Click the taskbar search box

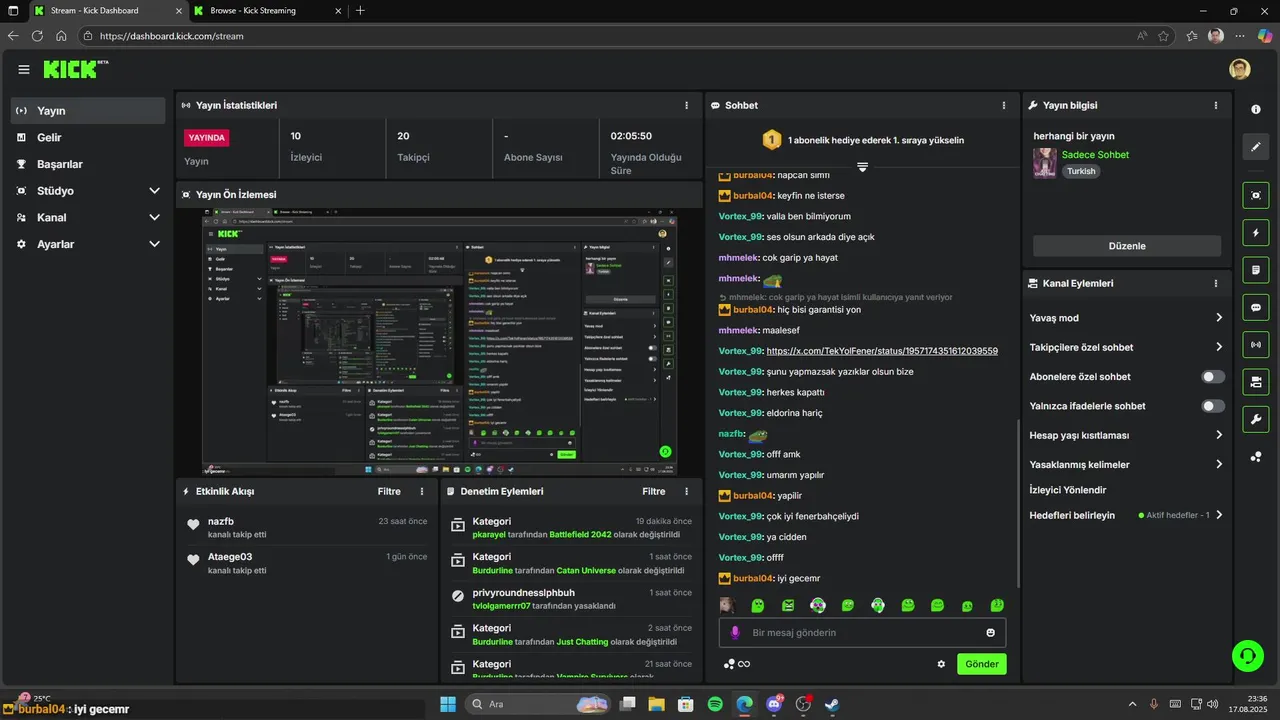pos(538,704)
